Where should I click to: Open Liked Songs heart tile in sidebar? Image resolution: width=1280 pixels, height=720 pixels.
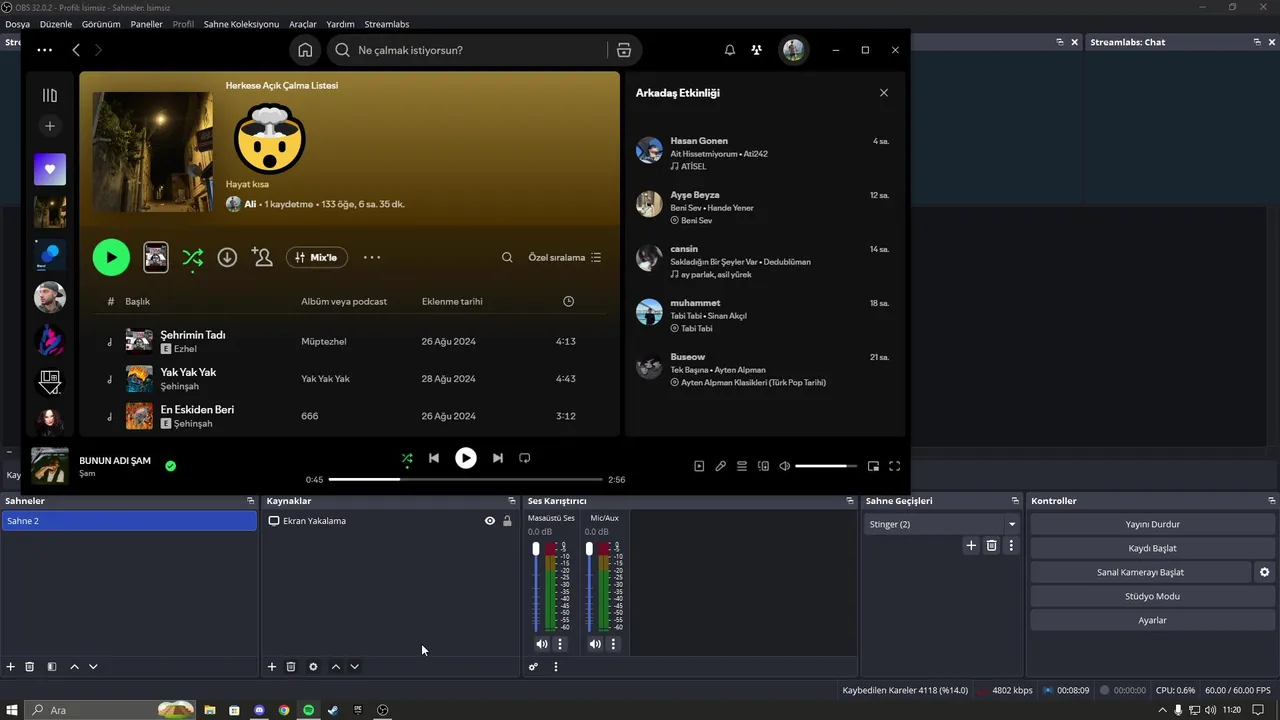(50, 169)
